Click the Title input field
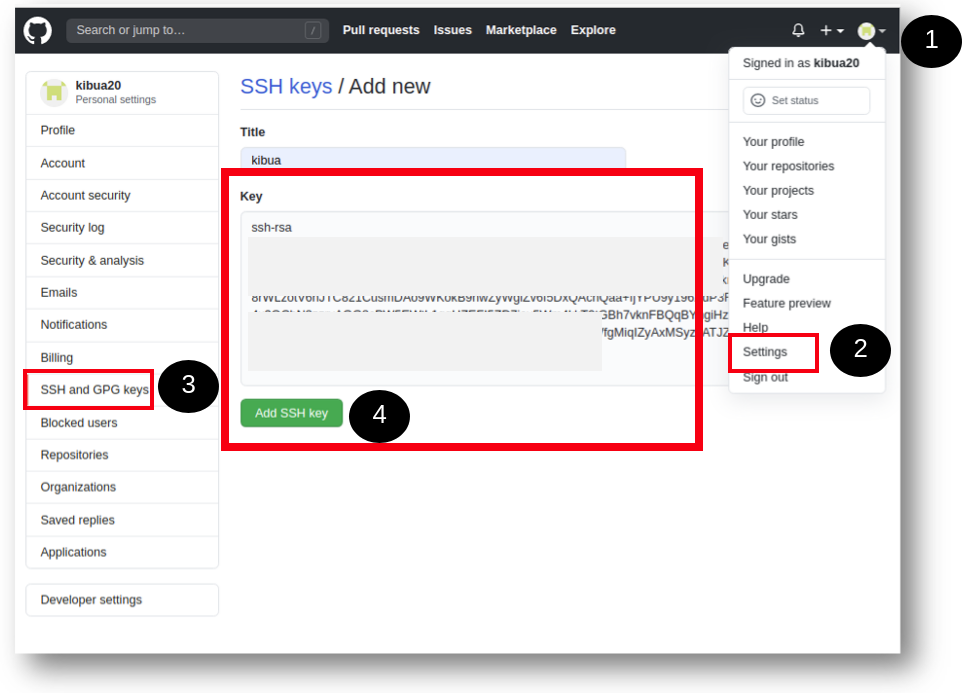Screen dimensions: 980x693 [x=432, y=161]
